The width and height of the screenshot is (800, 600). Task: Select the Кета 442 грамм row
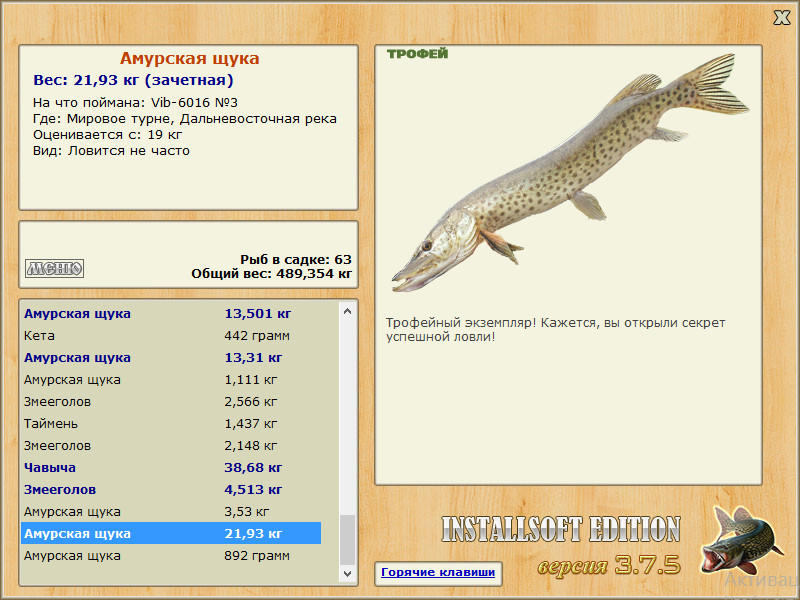point(171,336)
